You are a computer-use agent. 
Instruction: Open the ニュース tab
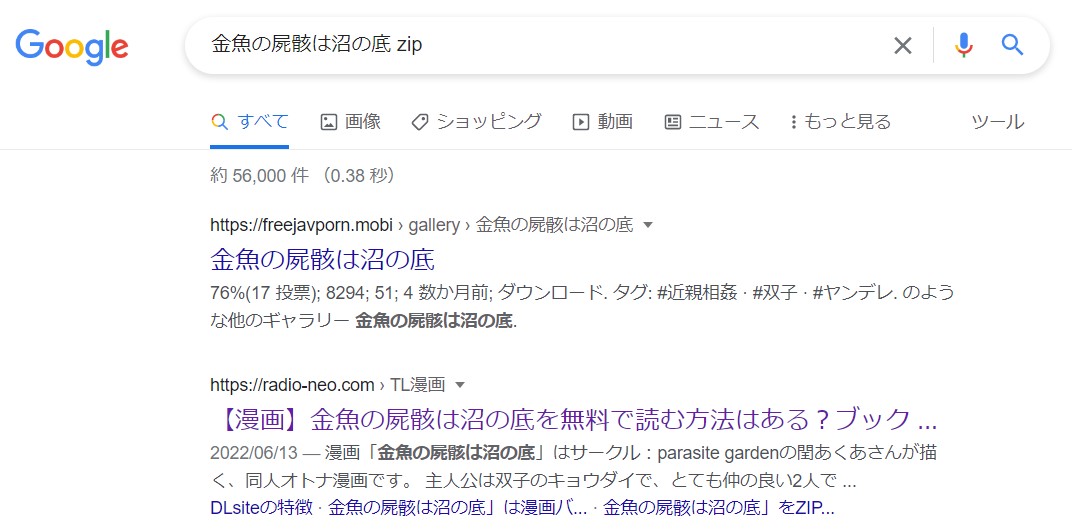pos(712,122)
